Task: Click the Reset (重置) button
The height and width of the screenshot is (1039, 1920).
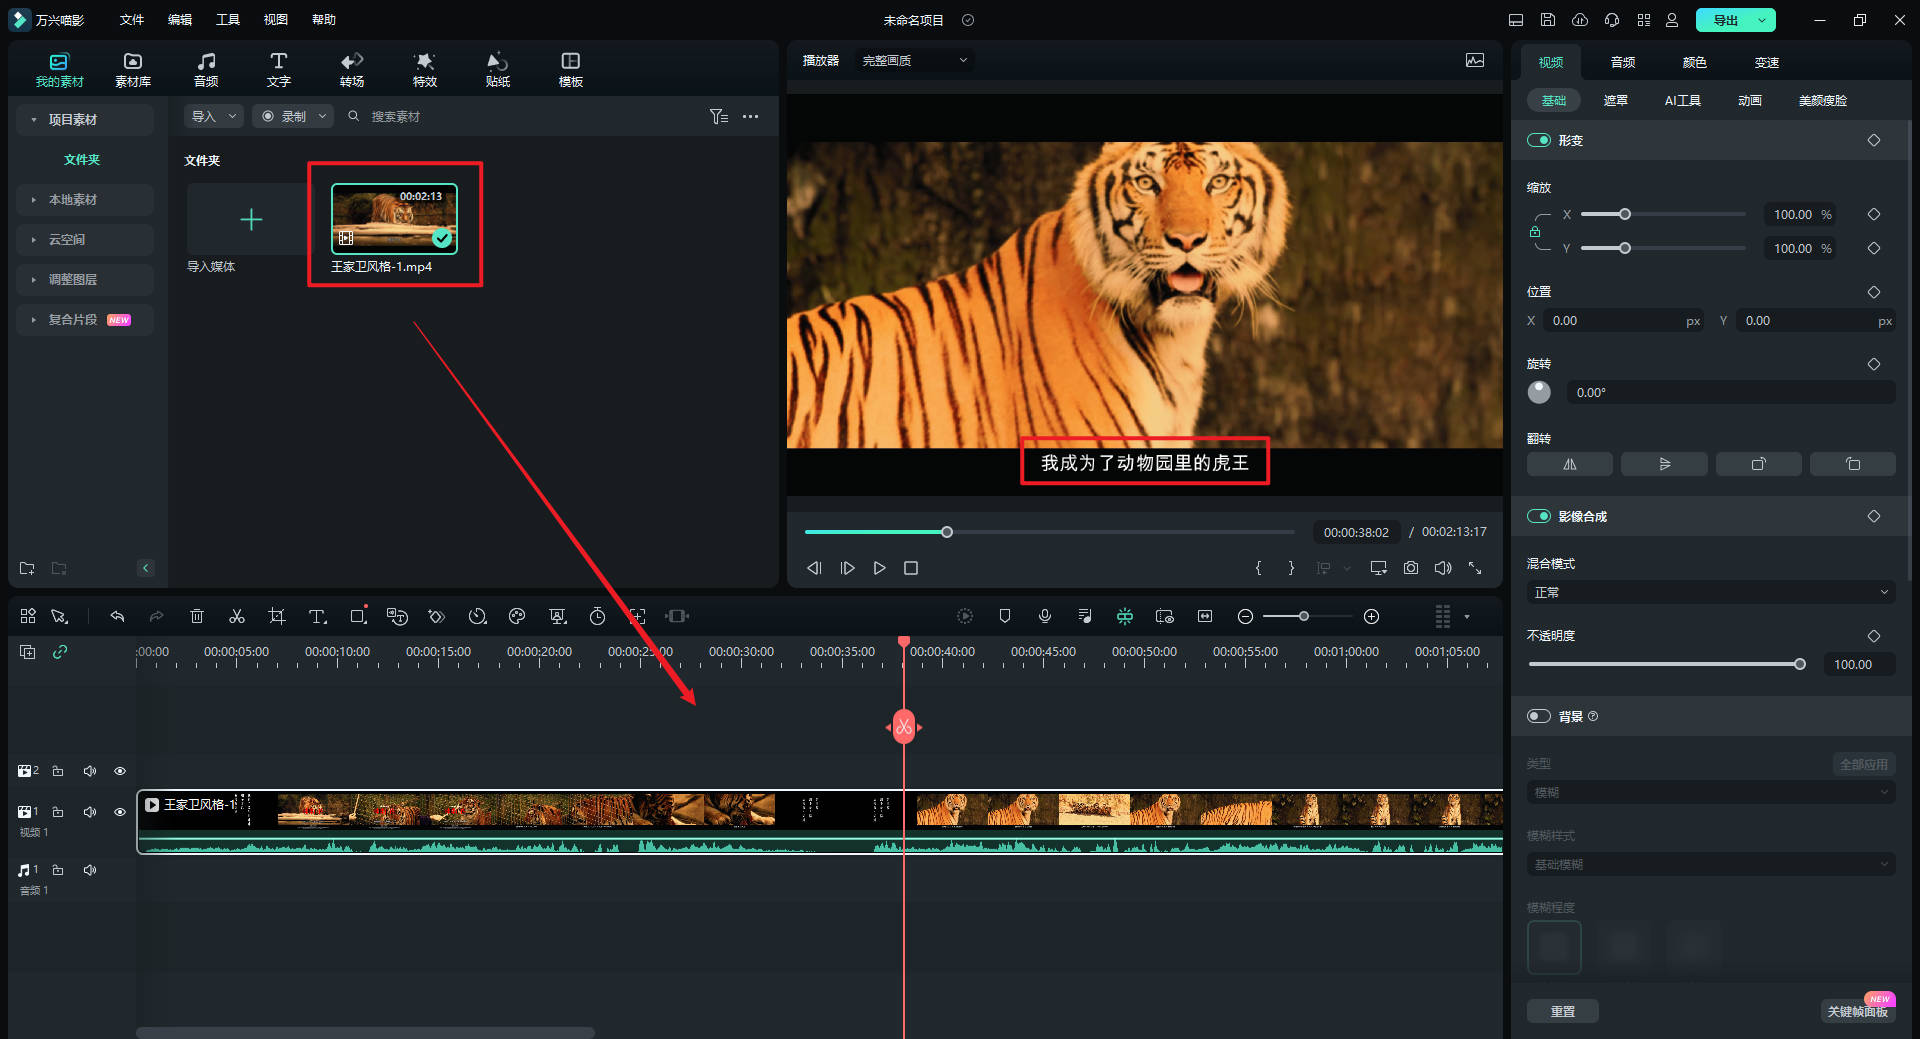Action: coord(1562,1011)
